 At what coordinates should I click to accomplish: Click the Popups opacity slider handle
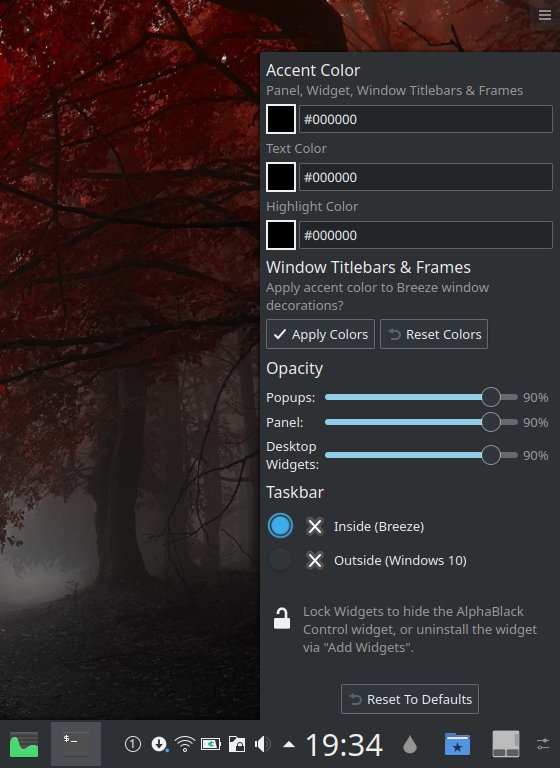(490, 397)
